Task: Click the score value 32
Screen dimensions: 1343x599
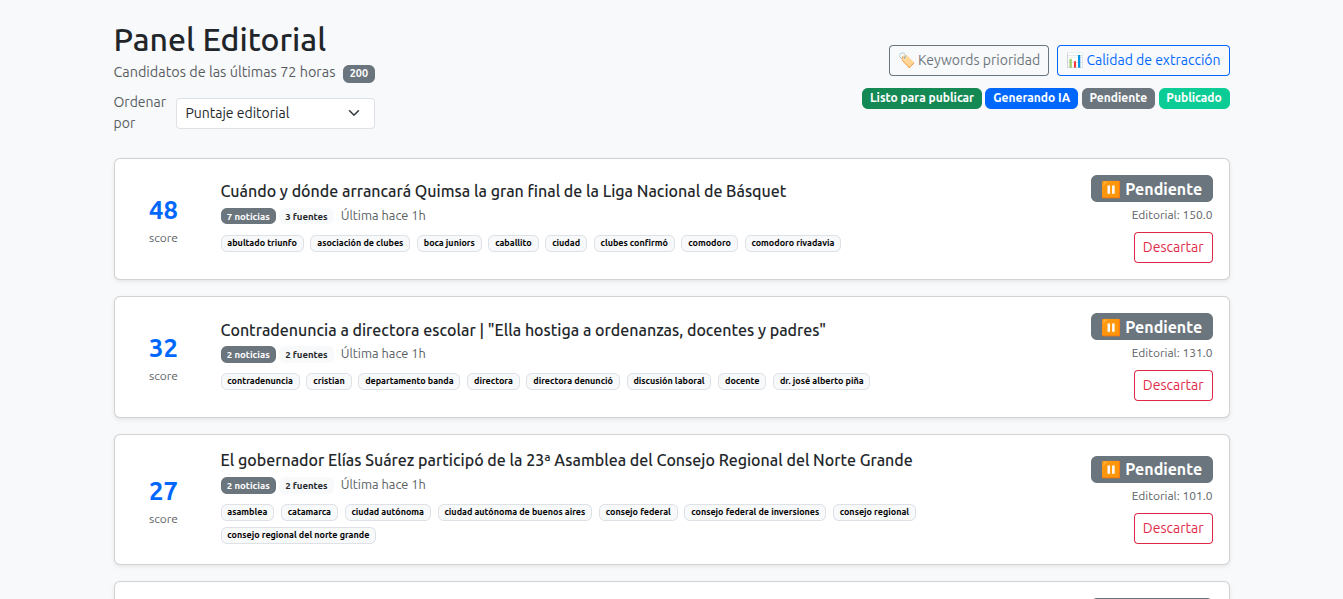Action: click(x=163, y=349)
